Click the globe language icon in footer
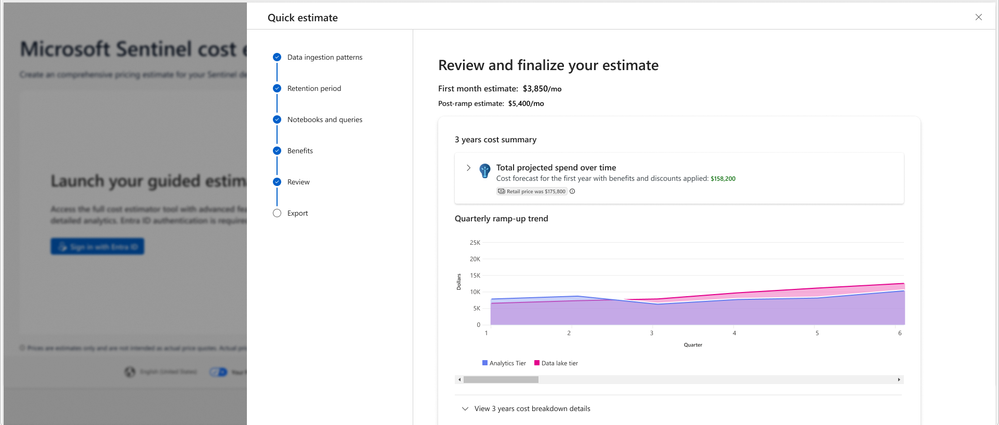This screenshot has width=999, height=425. pyautogui.click(x=130, y=372)
